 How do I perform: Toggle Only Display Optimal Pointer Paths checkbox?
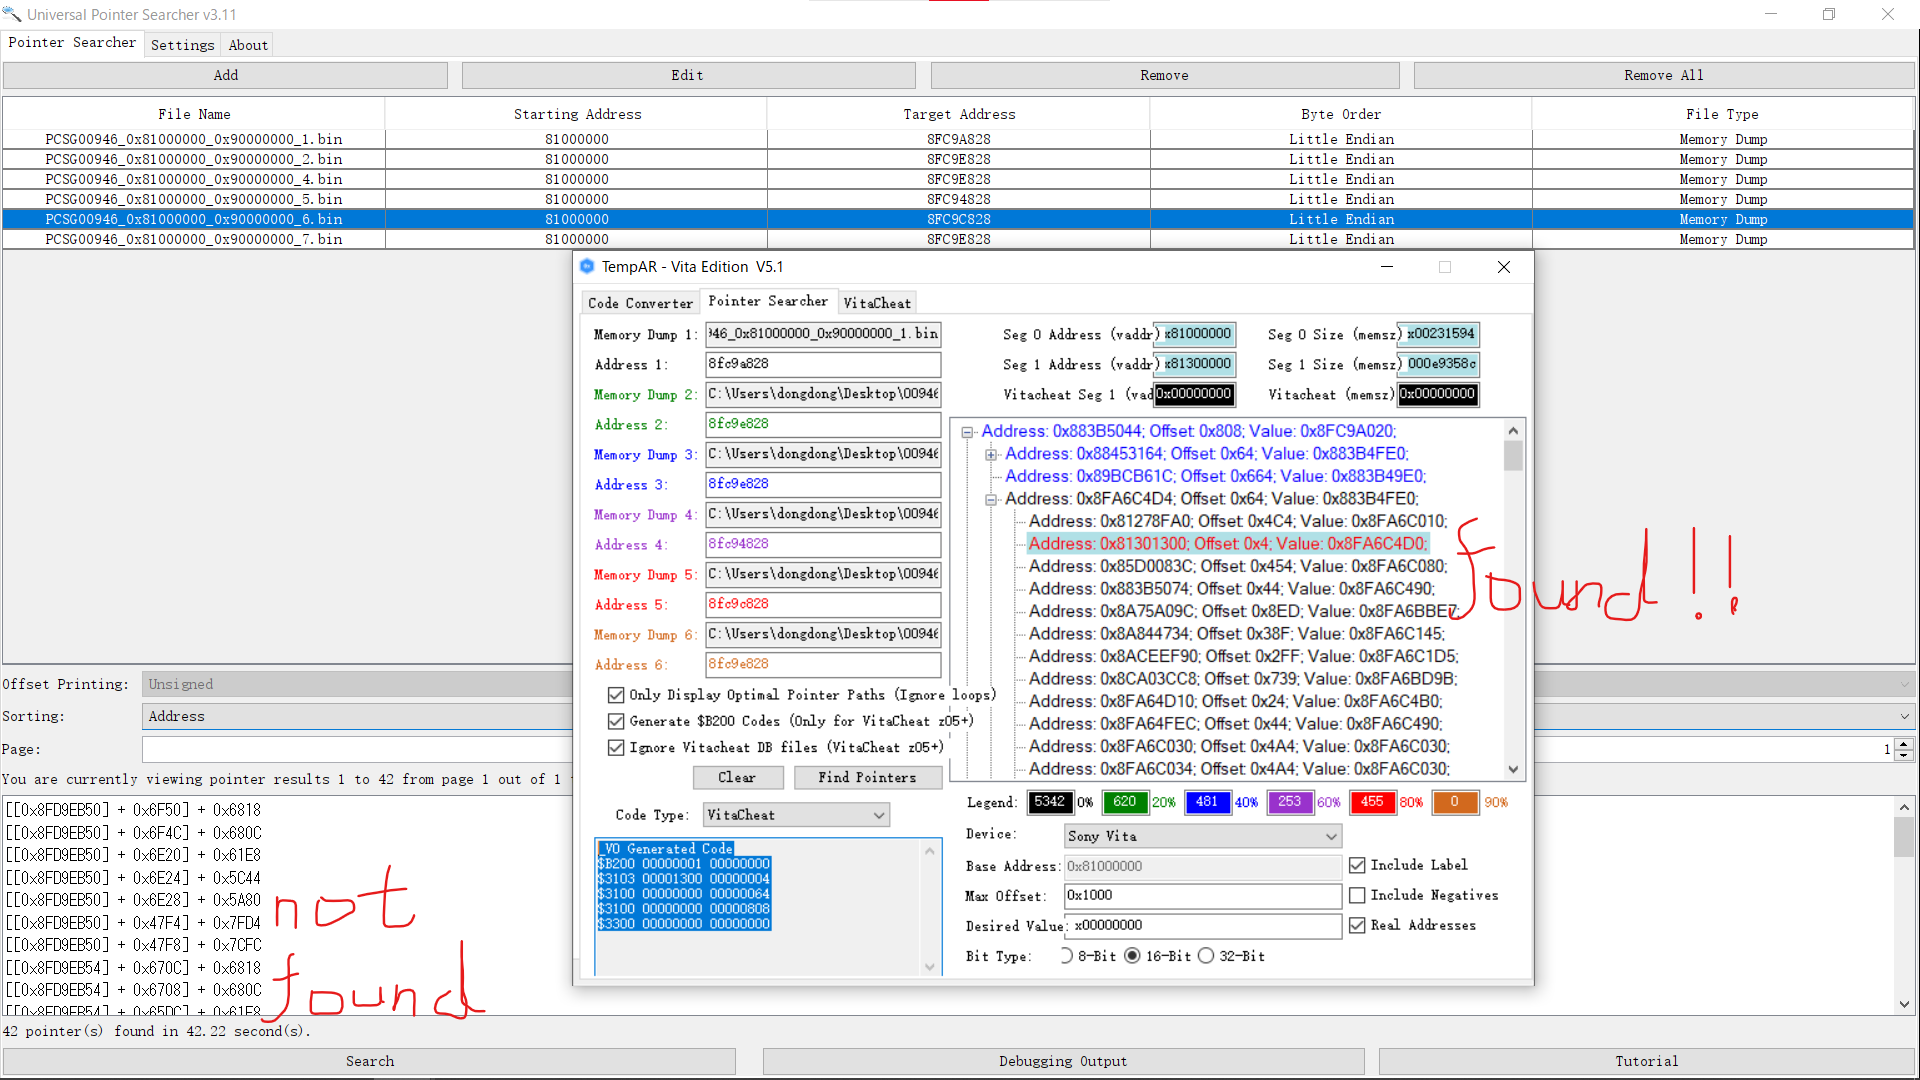click(x=616, y=695)
